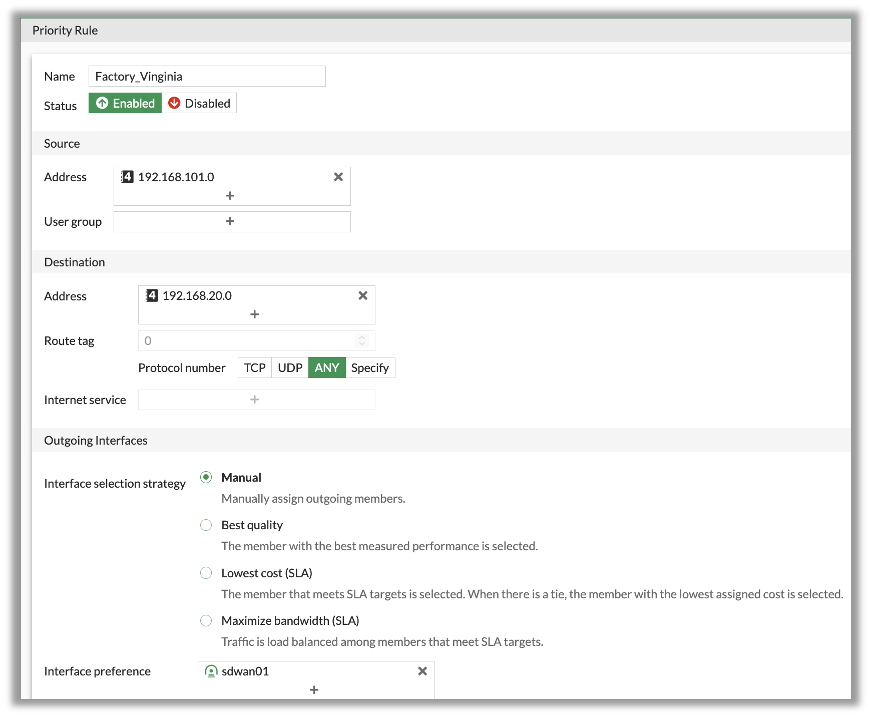Choose UDP protocol number
Screen dimensions: 870x716
[290, 368]
